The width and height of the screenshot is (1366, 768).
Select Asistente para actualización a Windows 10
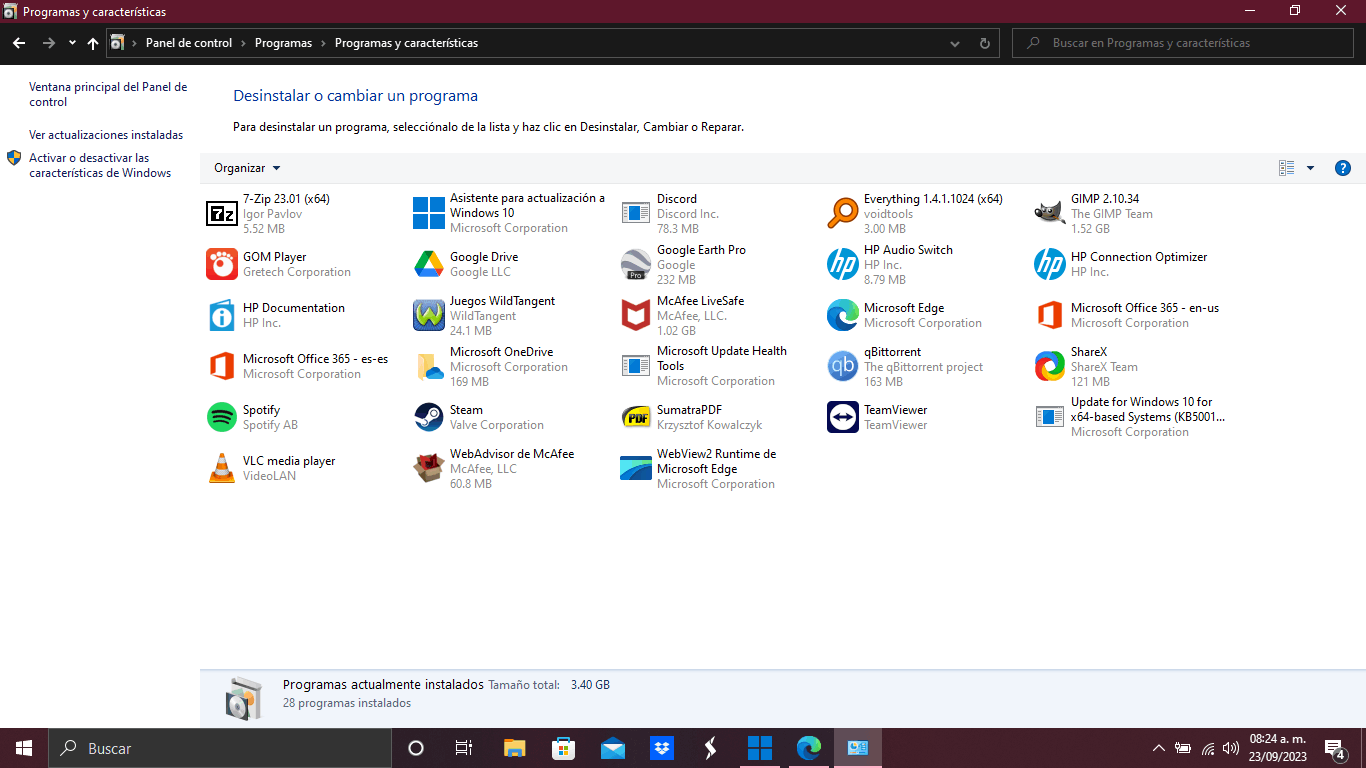click(x=511, y=213)
